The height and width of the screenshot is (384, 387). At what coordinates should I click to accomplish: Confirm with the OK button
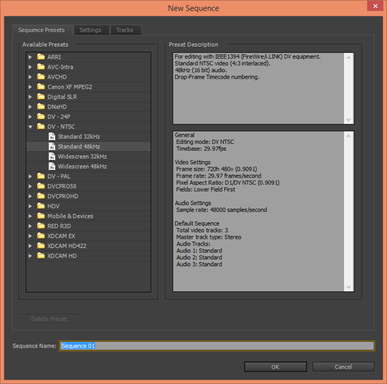(x=275, y=367)
